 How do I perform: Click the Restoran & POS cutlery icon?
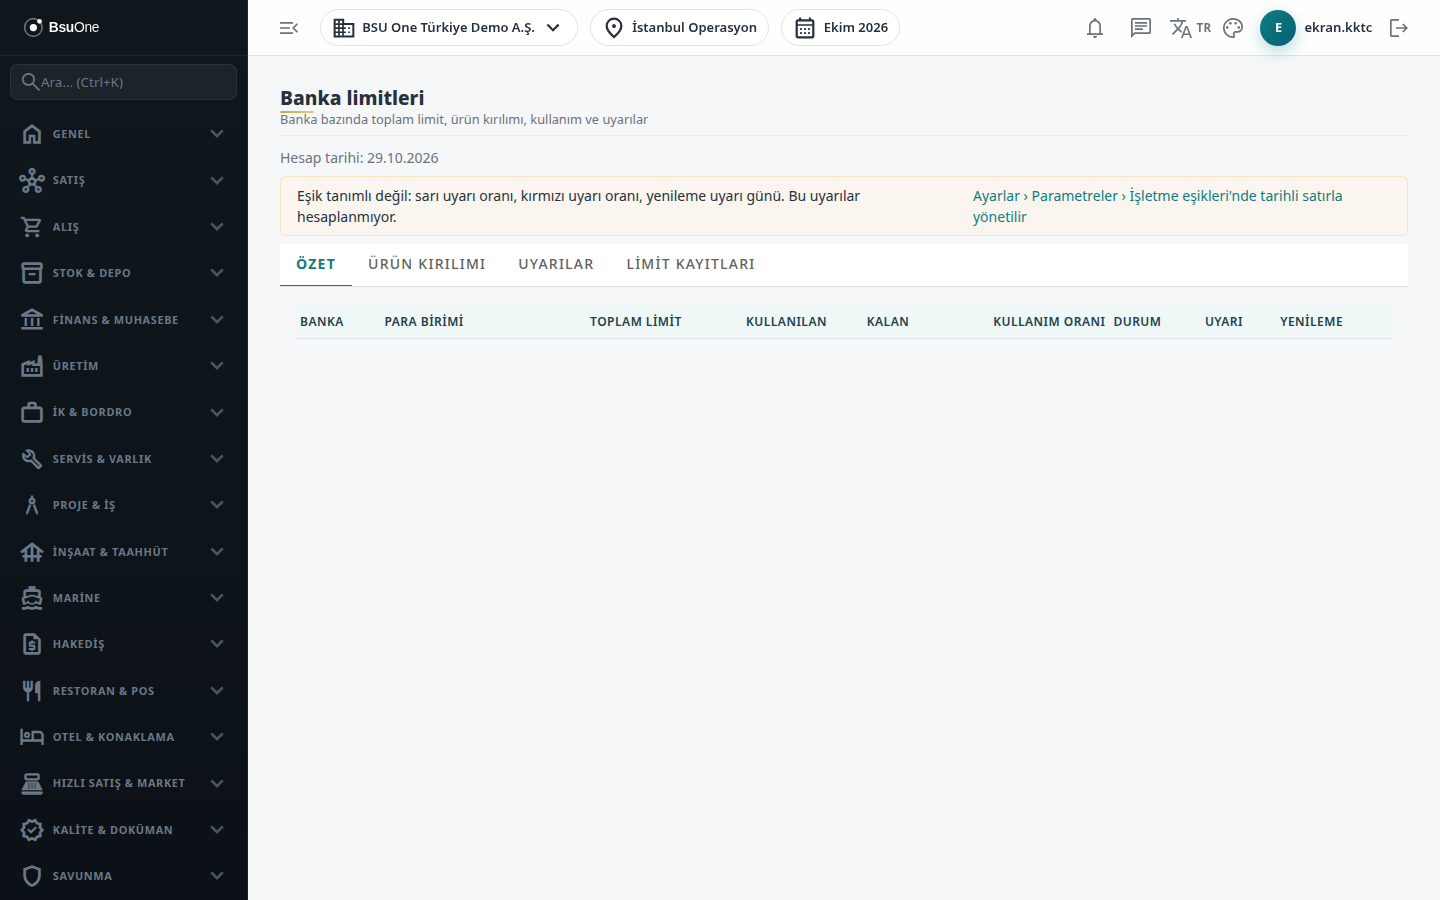pos(32,691)
